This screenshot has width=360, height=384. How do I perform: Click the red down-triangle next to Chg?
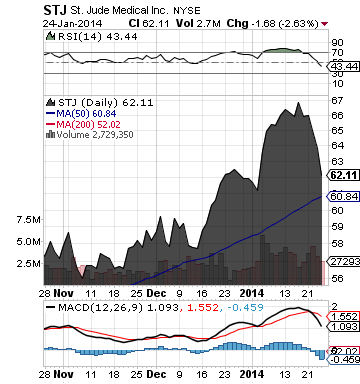[x=325, y=24]
